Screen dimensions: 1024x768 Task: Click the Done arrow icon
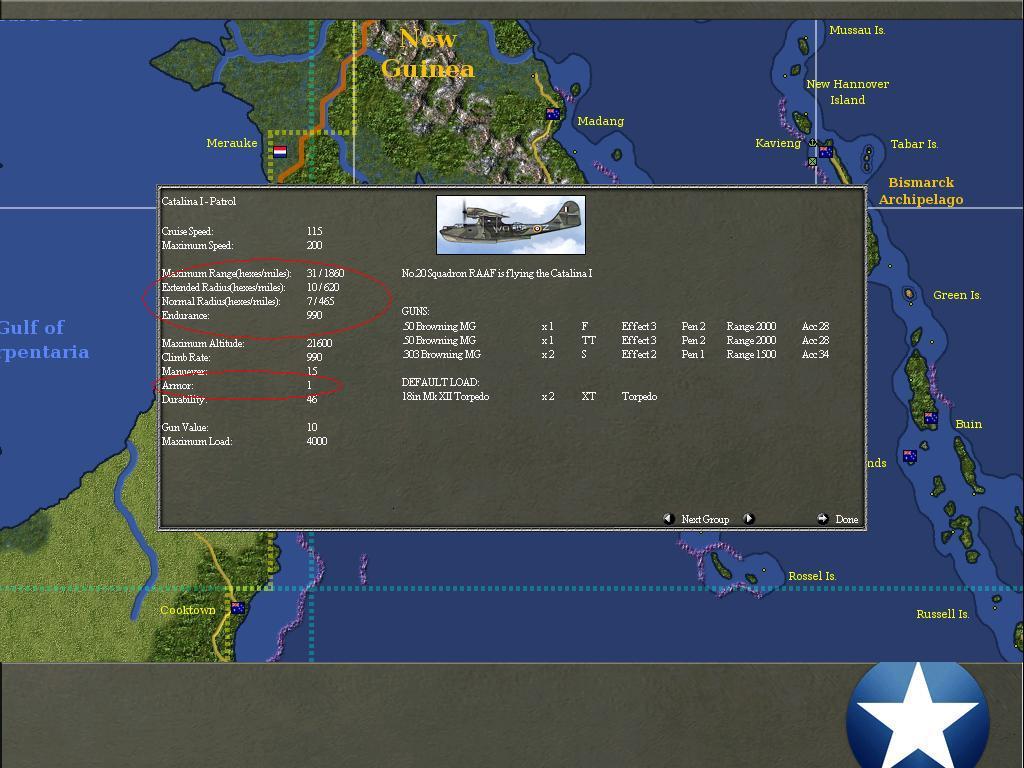click(x=823, y=519)
